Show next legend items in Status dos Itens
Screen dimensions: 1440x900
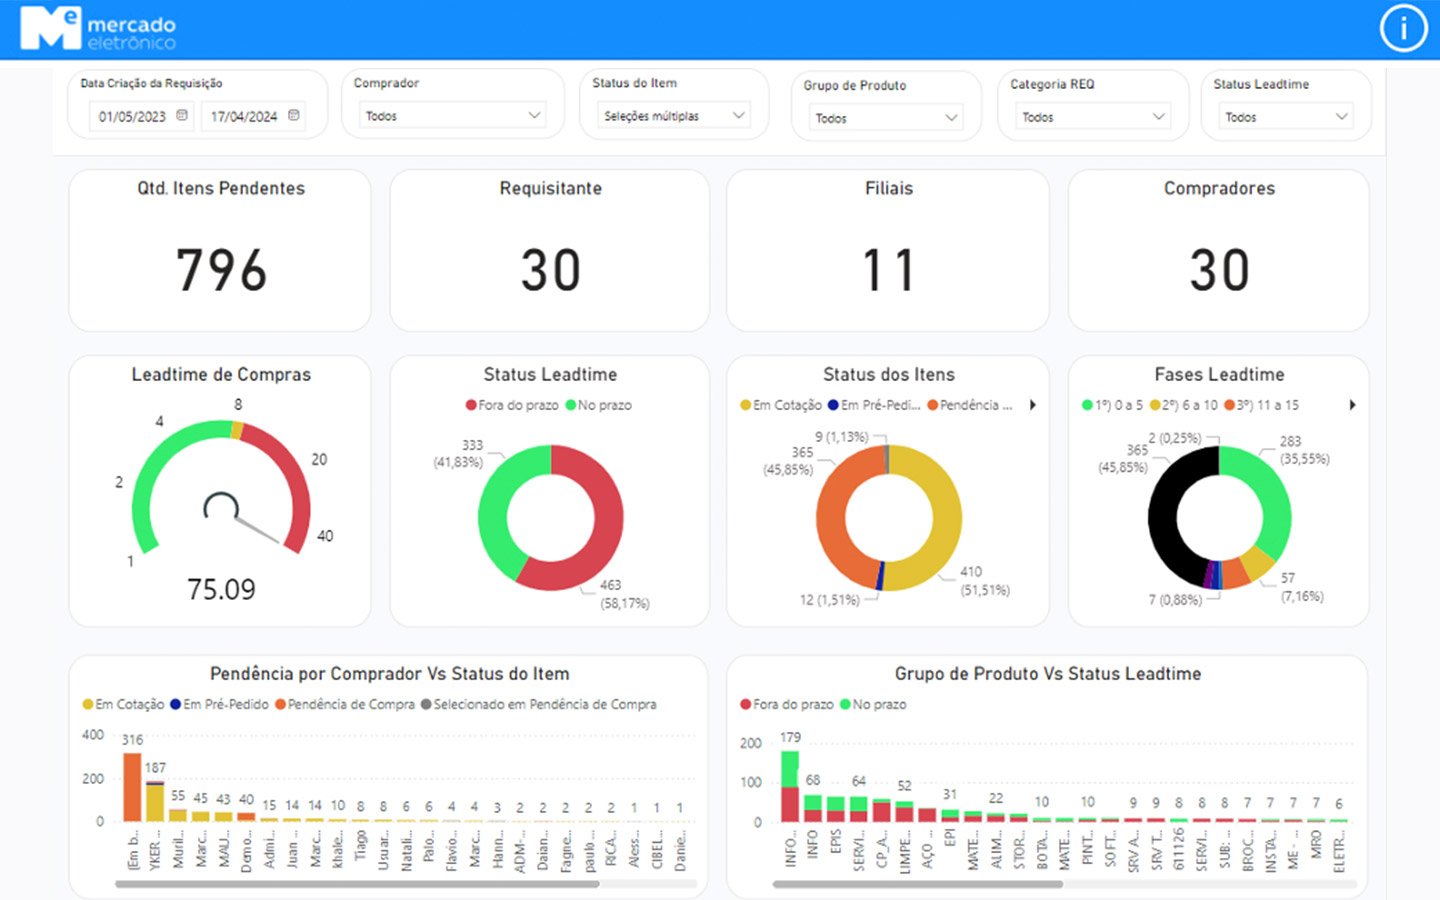[x=1033, y=405]
